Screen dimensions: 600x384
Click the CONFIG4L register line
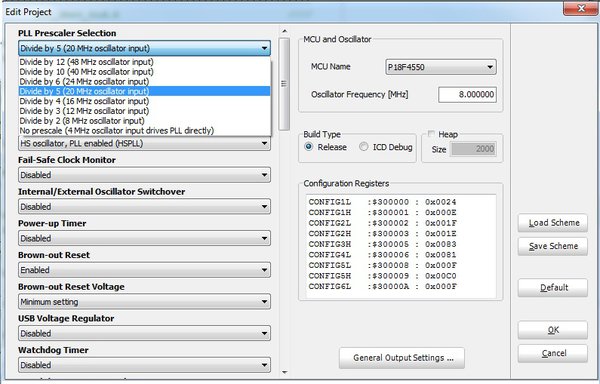point(382,255)
